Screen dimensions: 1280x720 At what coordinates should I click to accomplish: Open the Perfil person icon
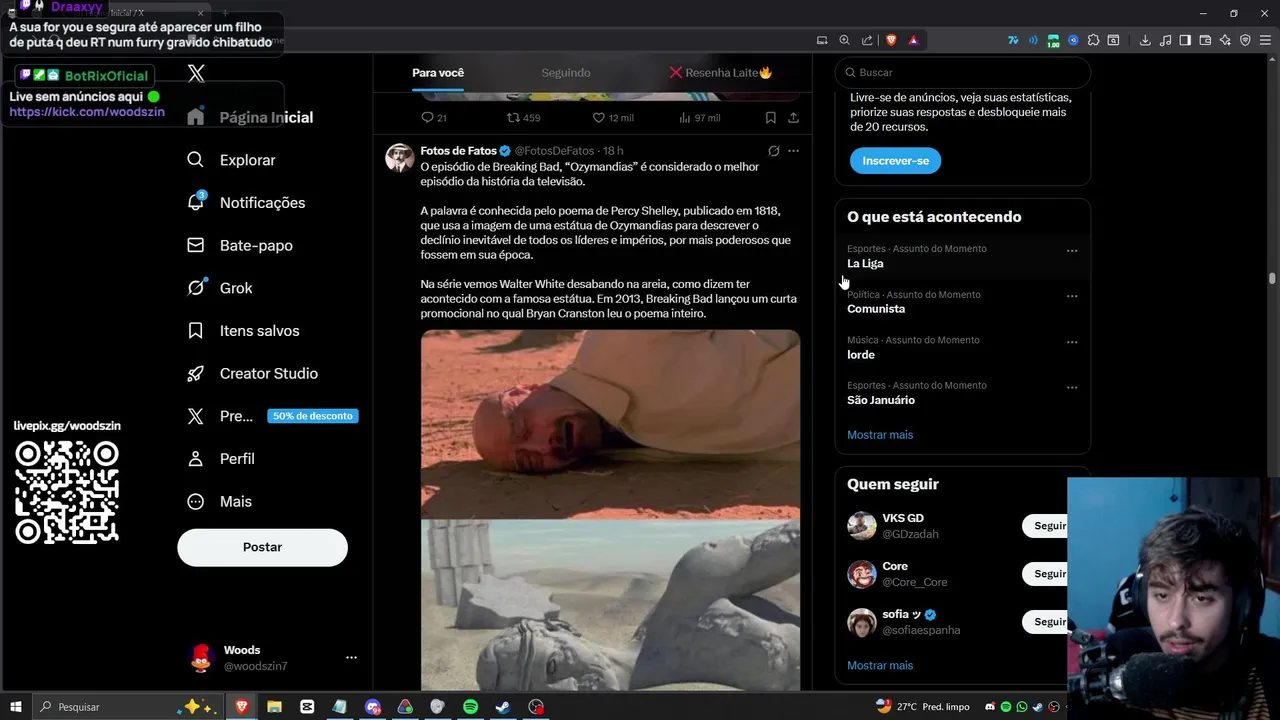pos(196,459)
